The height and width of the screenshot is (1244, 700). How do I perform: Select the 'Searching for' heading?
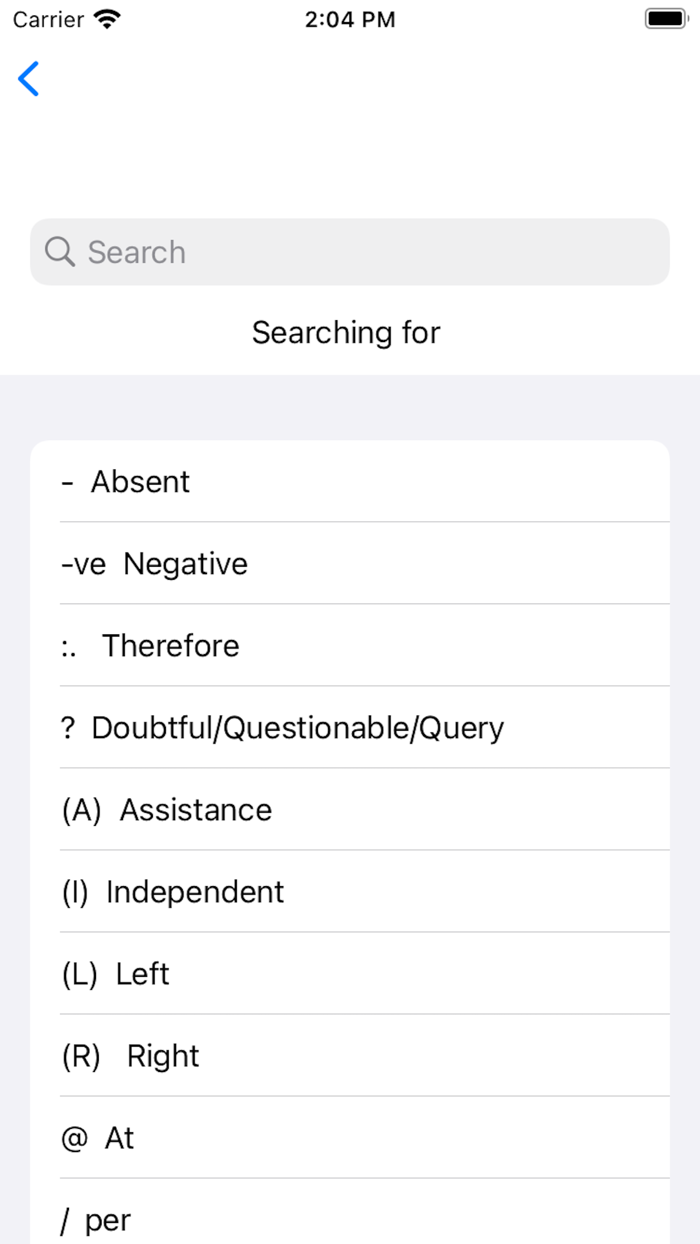pyautogui.click(x=346, y=332)
